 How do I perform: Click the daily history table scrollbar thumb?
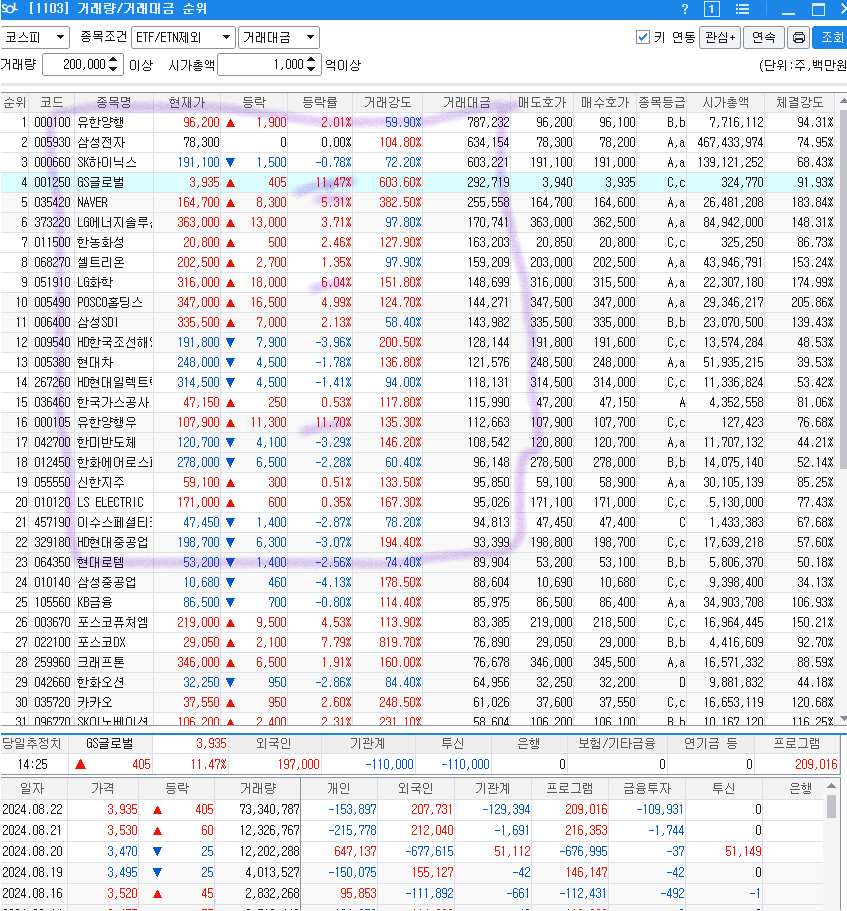tap(831, 806)
